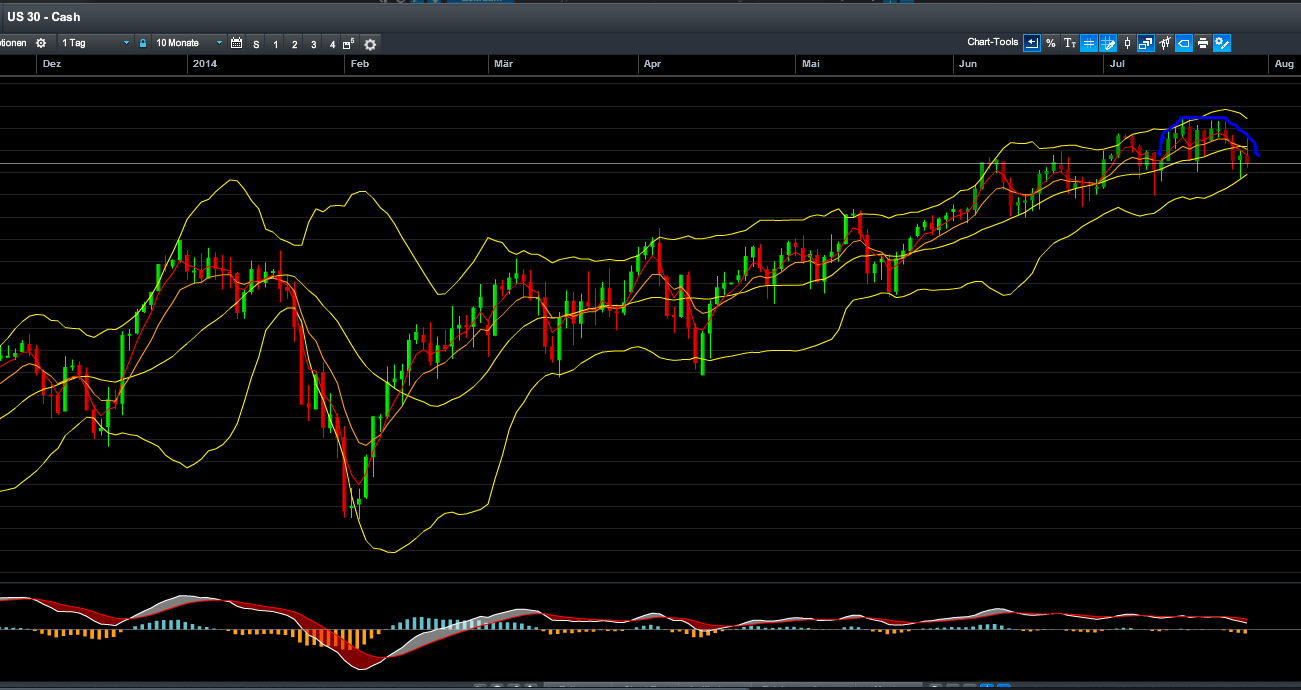Click the 'Mai' axis label
Image resolution: width=1301 pixels, height=690 pixels.
811,64
